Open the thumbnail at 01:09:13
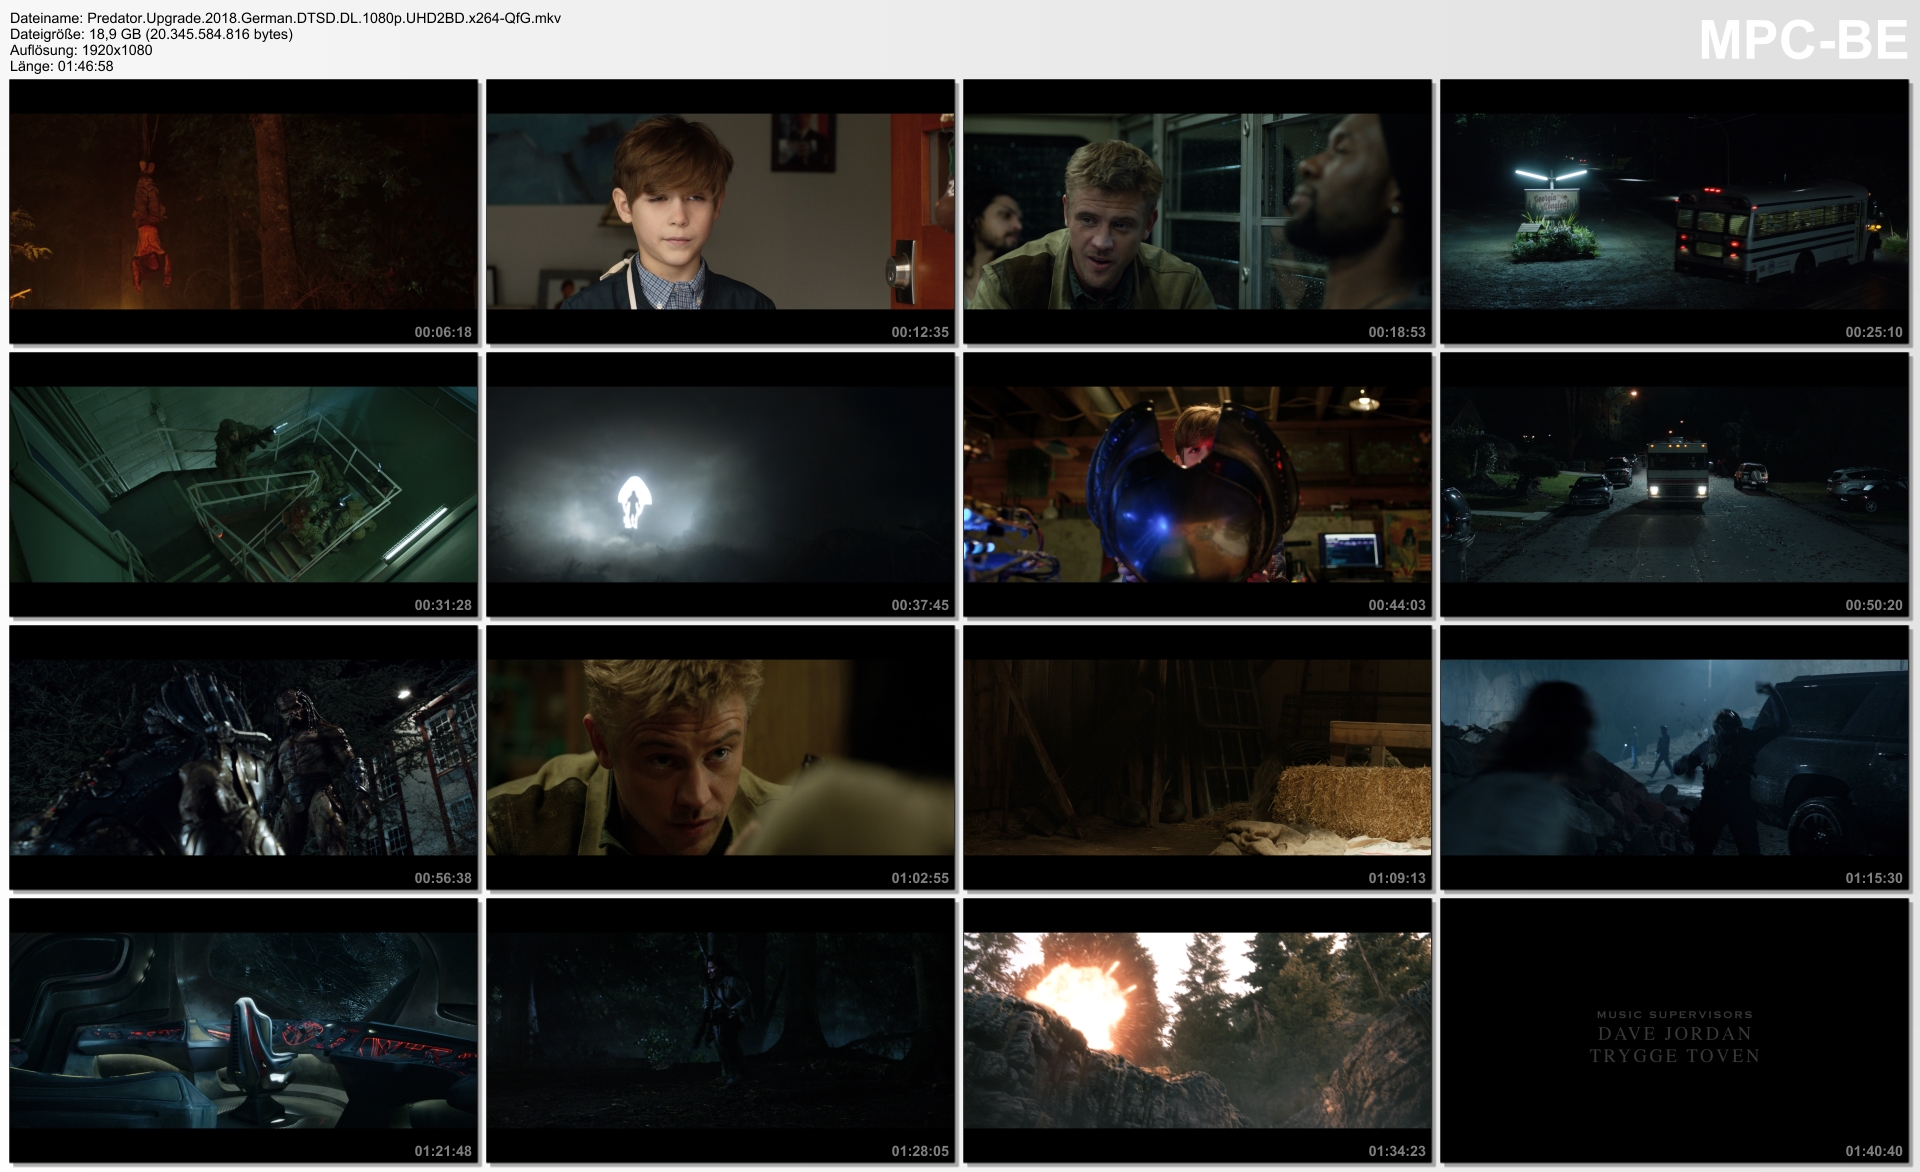This screenshot has height=1172, width=1920. pyautogui.click(x=1198, y=757)
